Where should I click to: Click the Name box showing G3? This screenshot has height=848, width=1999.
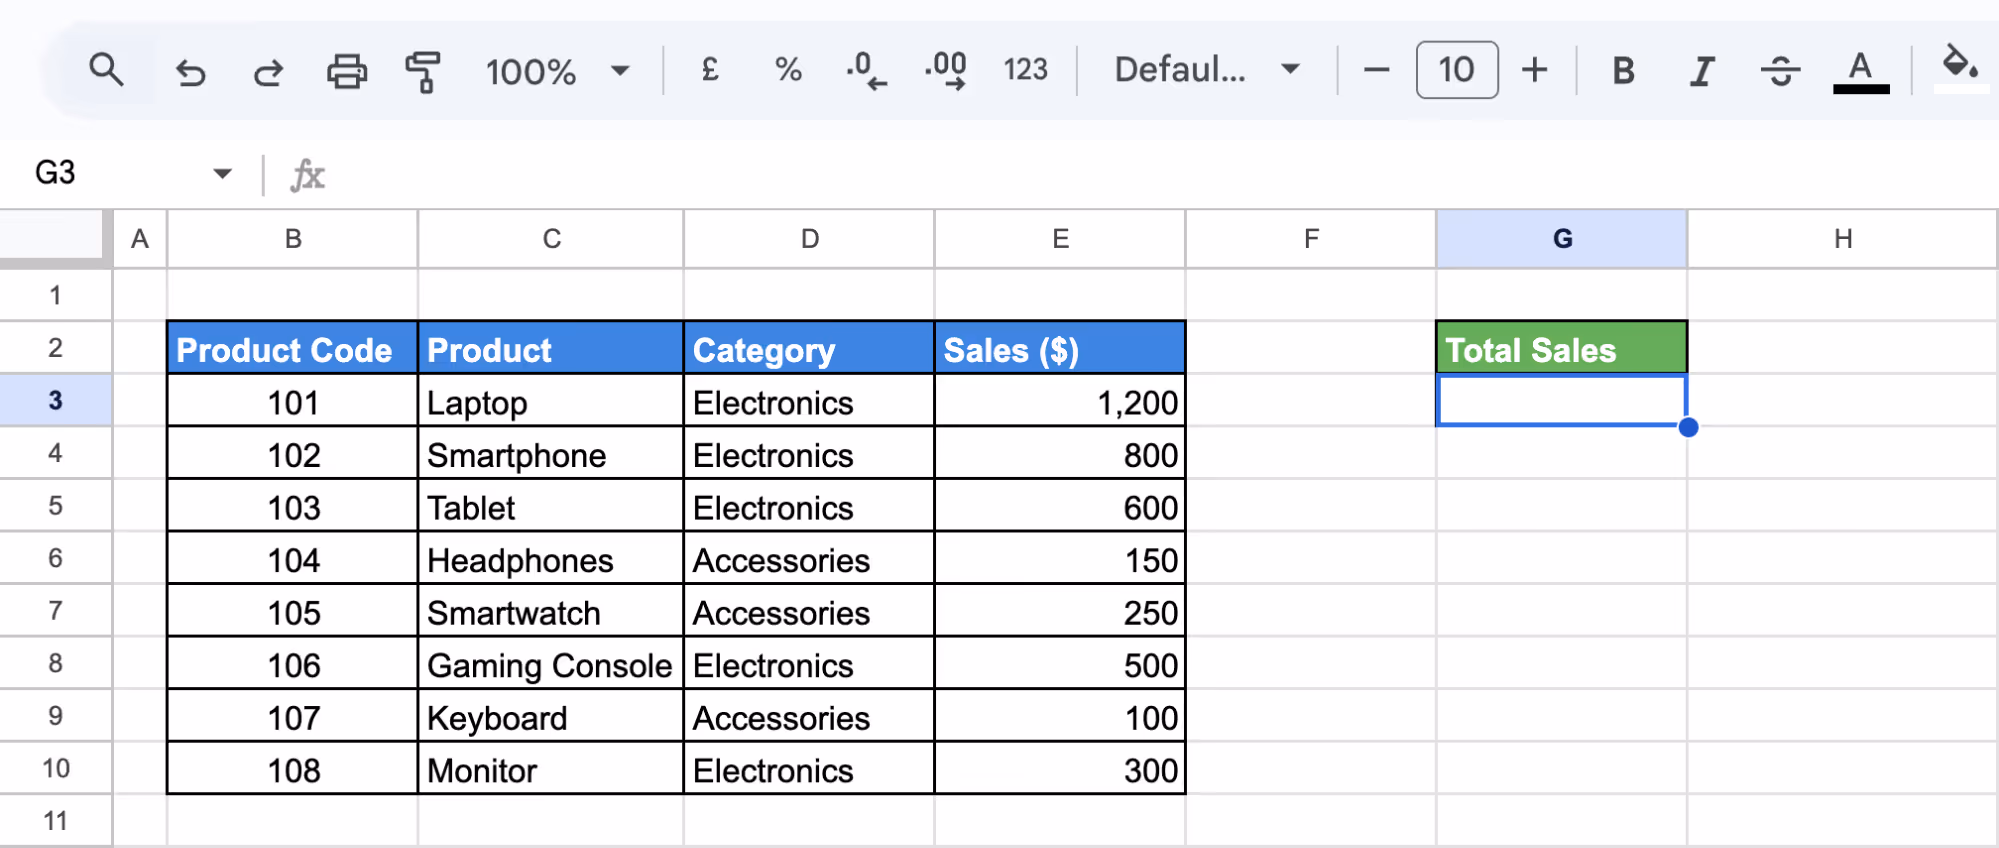55,173
